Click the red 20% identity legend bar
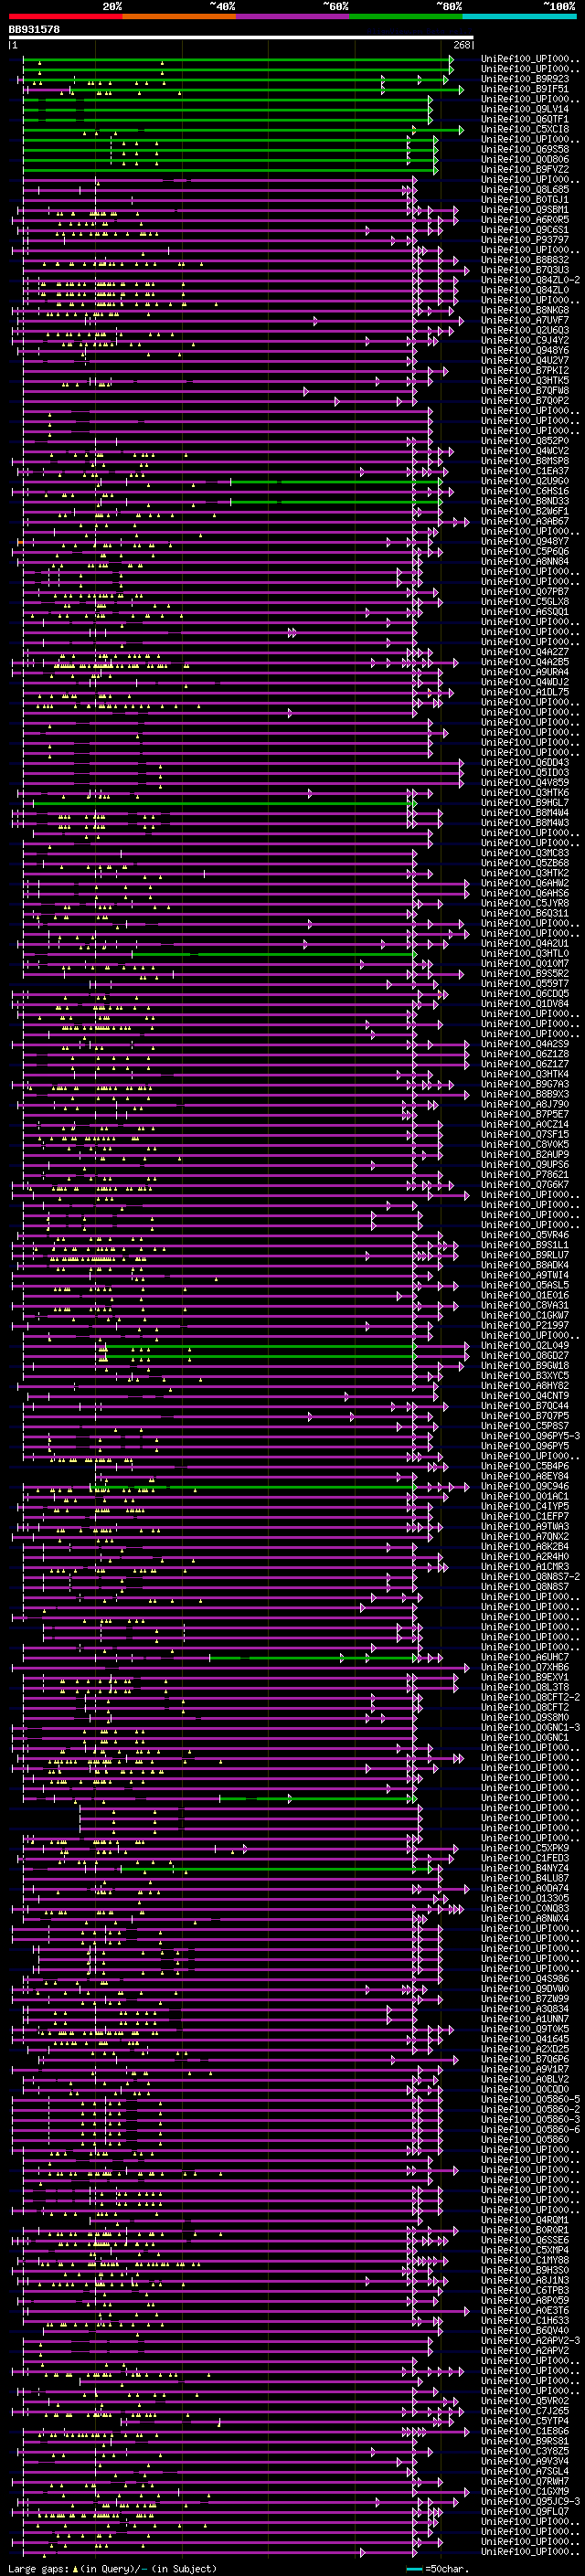 [65, 17]
